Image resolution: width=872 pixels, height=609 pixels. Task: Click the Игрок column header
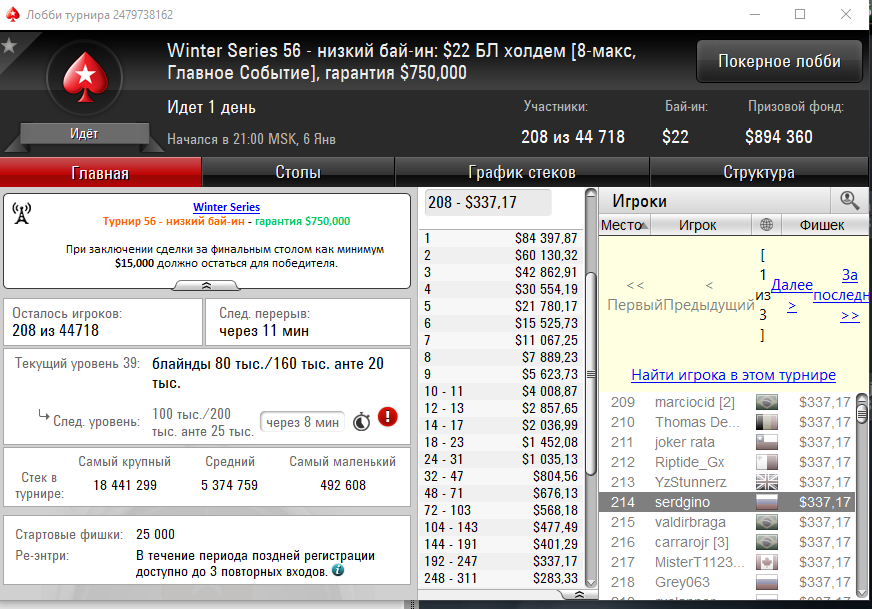coord(700,225)
